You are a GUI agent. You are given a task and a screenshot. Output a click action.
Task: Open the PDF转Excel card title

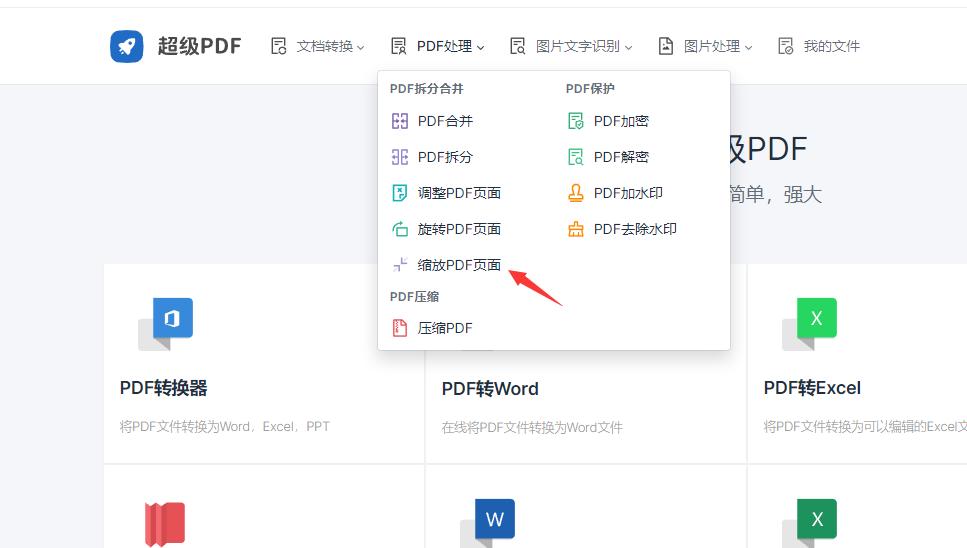812,388
